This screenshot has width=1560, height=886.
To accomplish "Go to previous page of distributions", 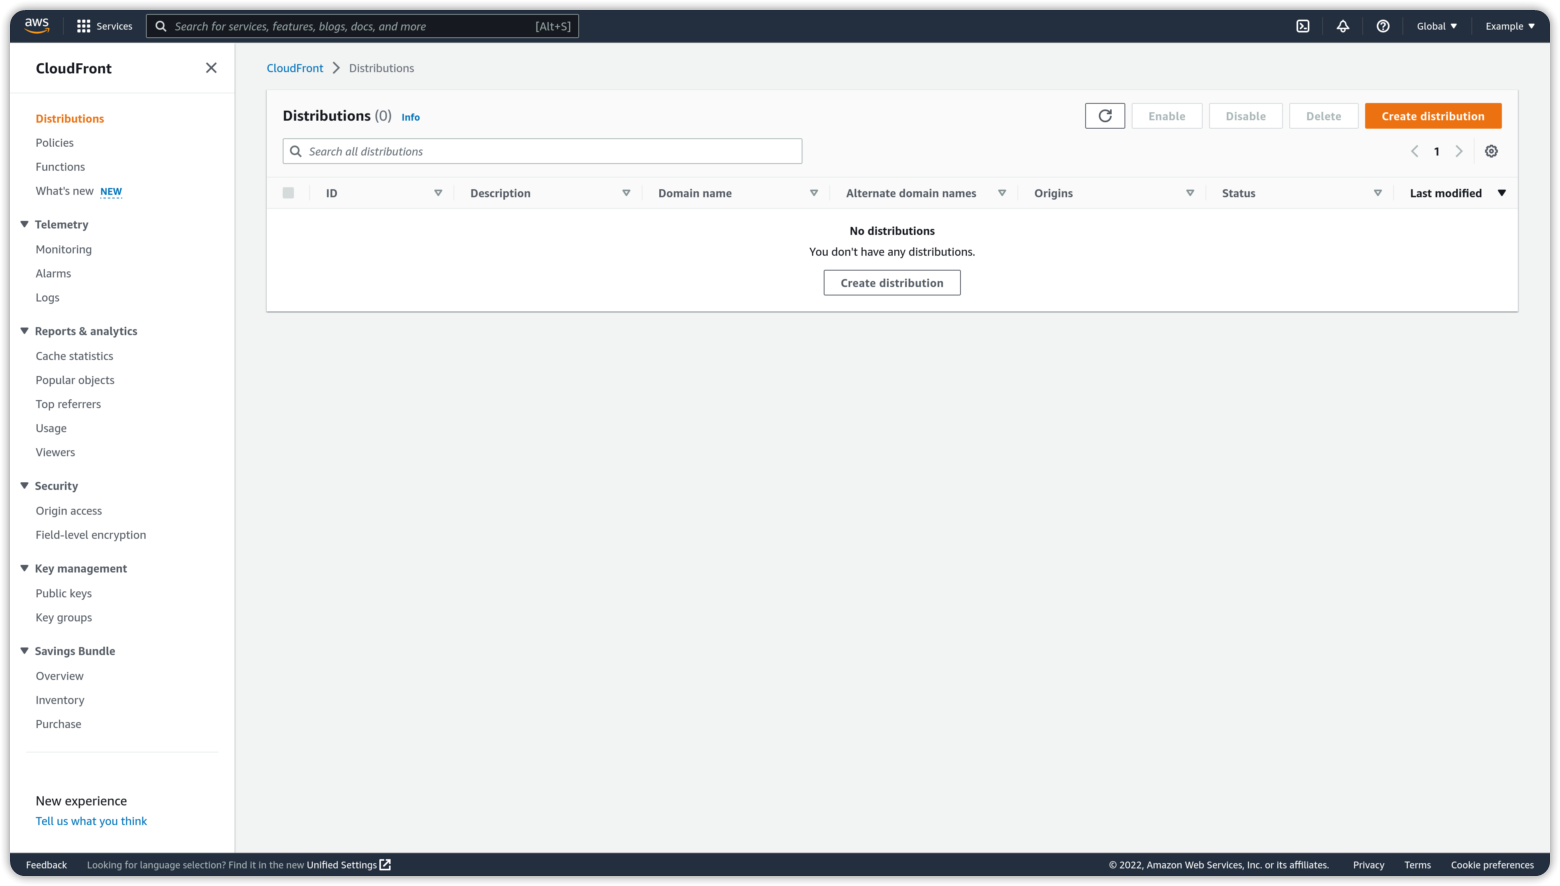I will coord(1414,151).
